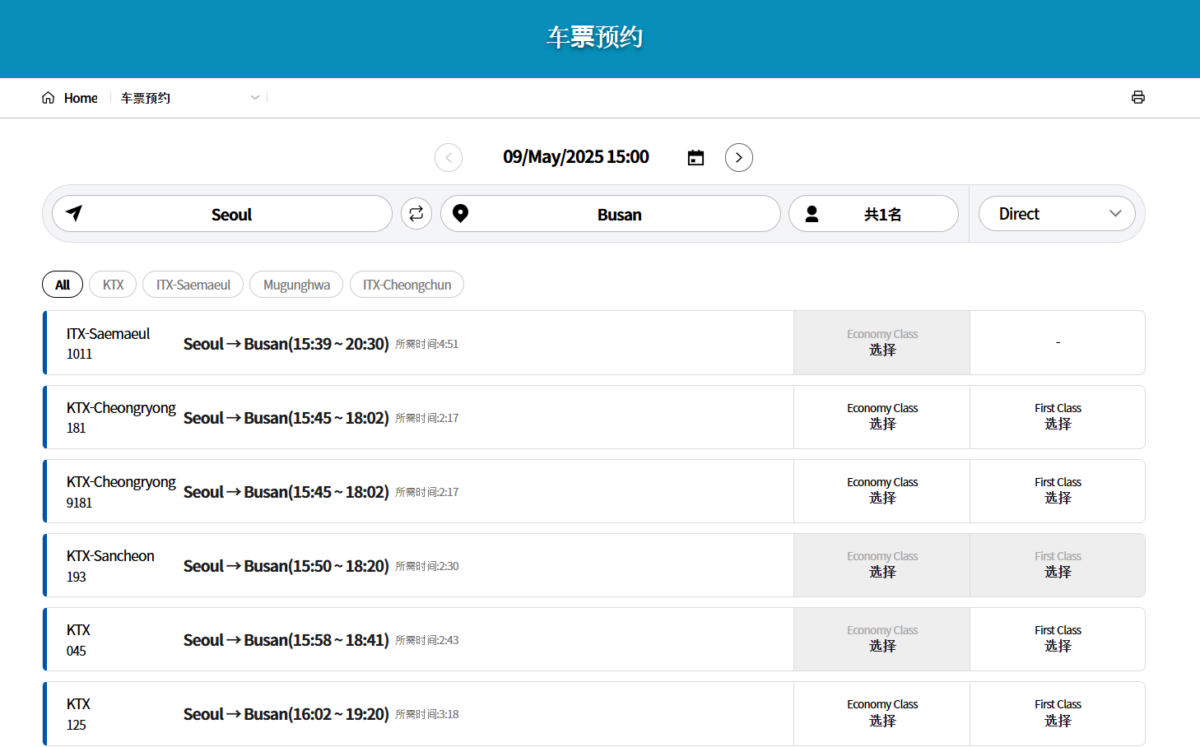Select First Class for KTX 045
This screenshot has height=747, width=1200.
pyautogui.click(x=1057, y=639)
